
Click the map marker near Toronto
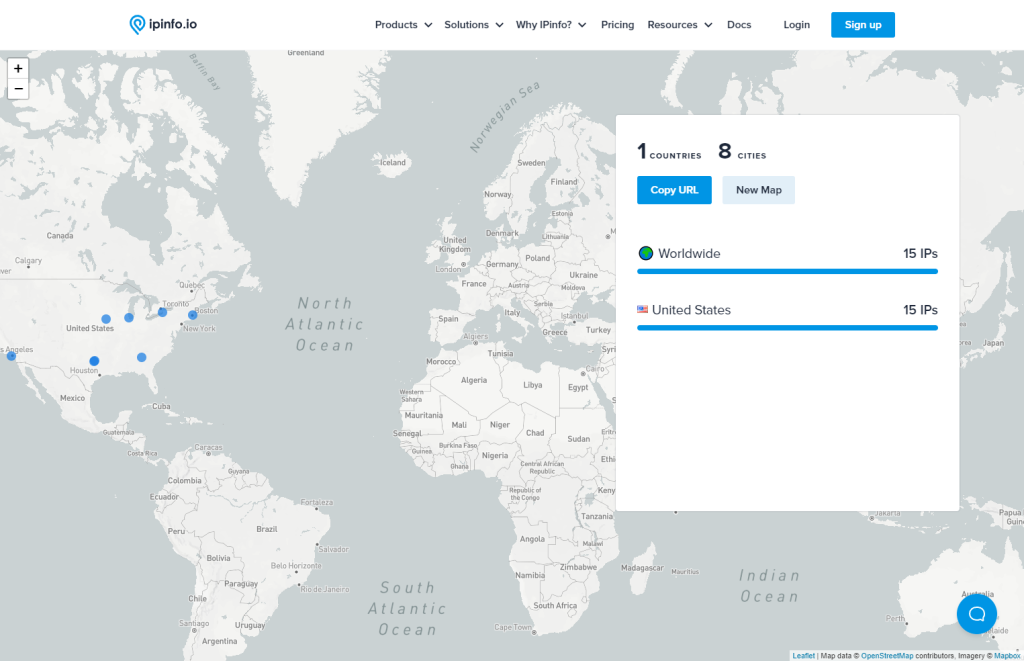click(x=162, y=312)
